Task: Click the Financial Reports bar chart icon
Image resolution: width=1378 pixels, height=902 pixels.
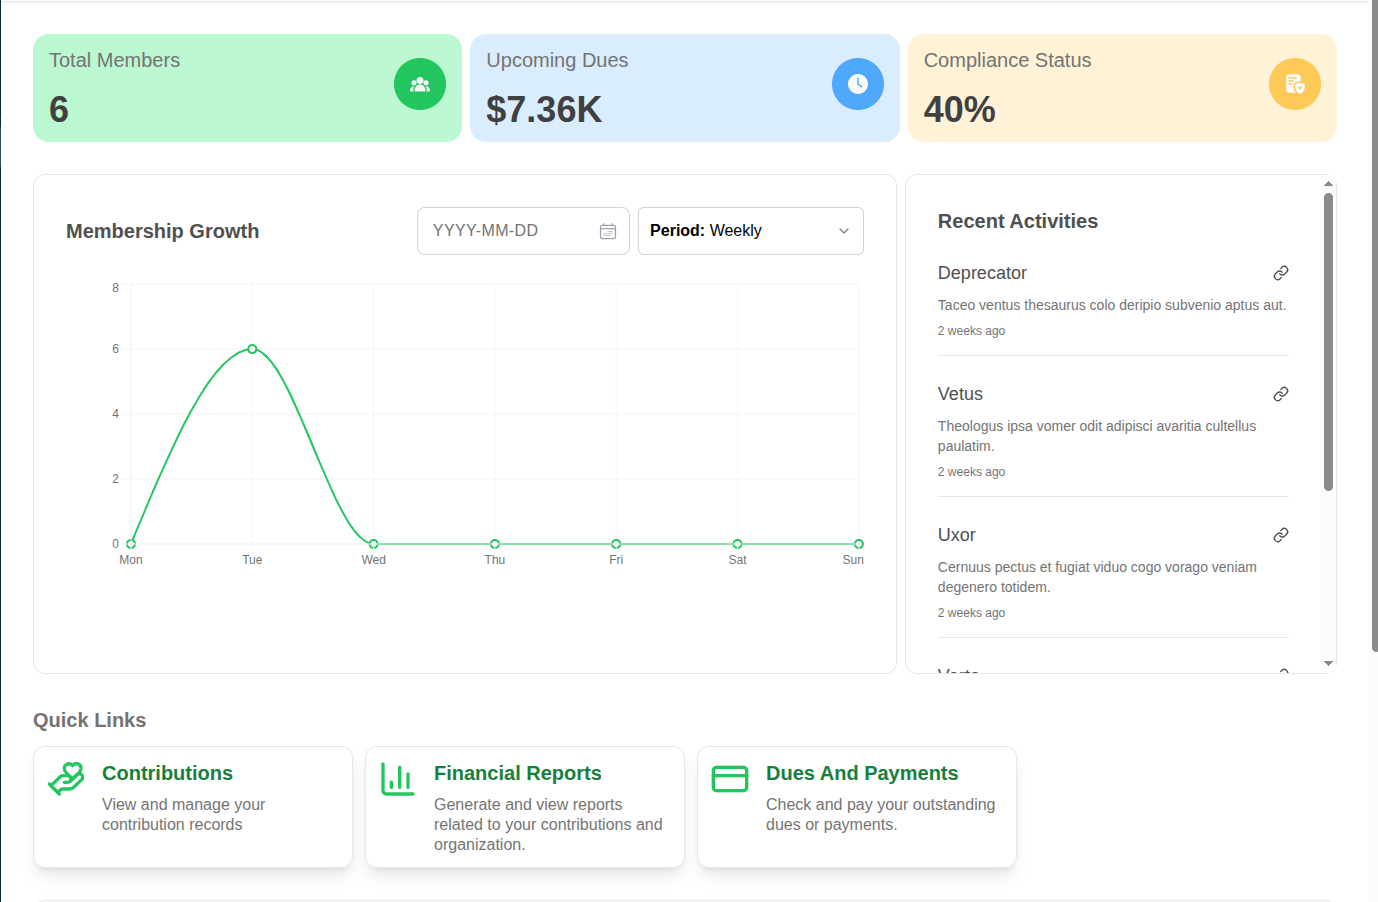Action: tap(398, 779)
